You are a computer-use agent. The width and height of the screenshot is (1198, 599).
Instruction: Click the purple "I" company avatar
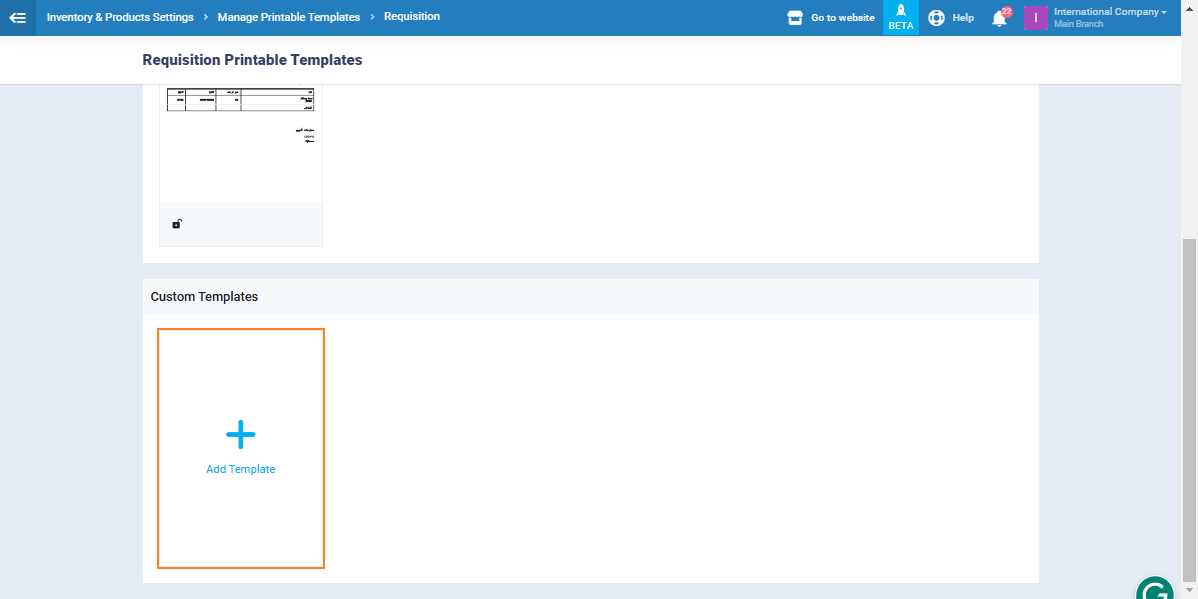[1035, 18]
